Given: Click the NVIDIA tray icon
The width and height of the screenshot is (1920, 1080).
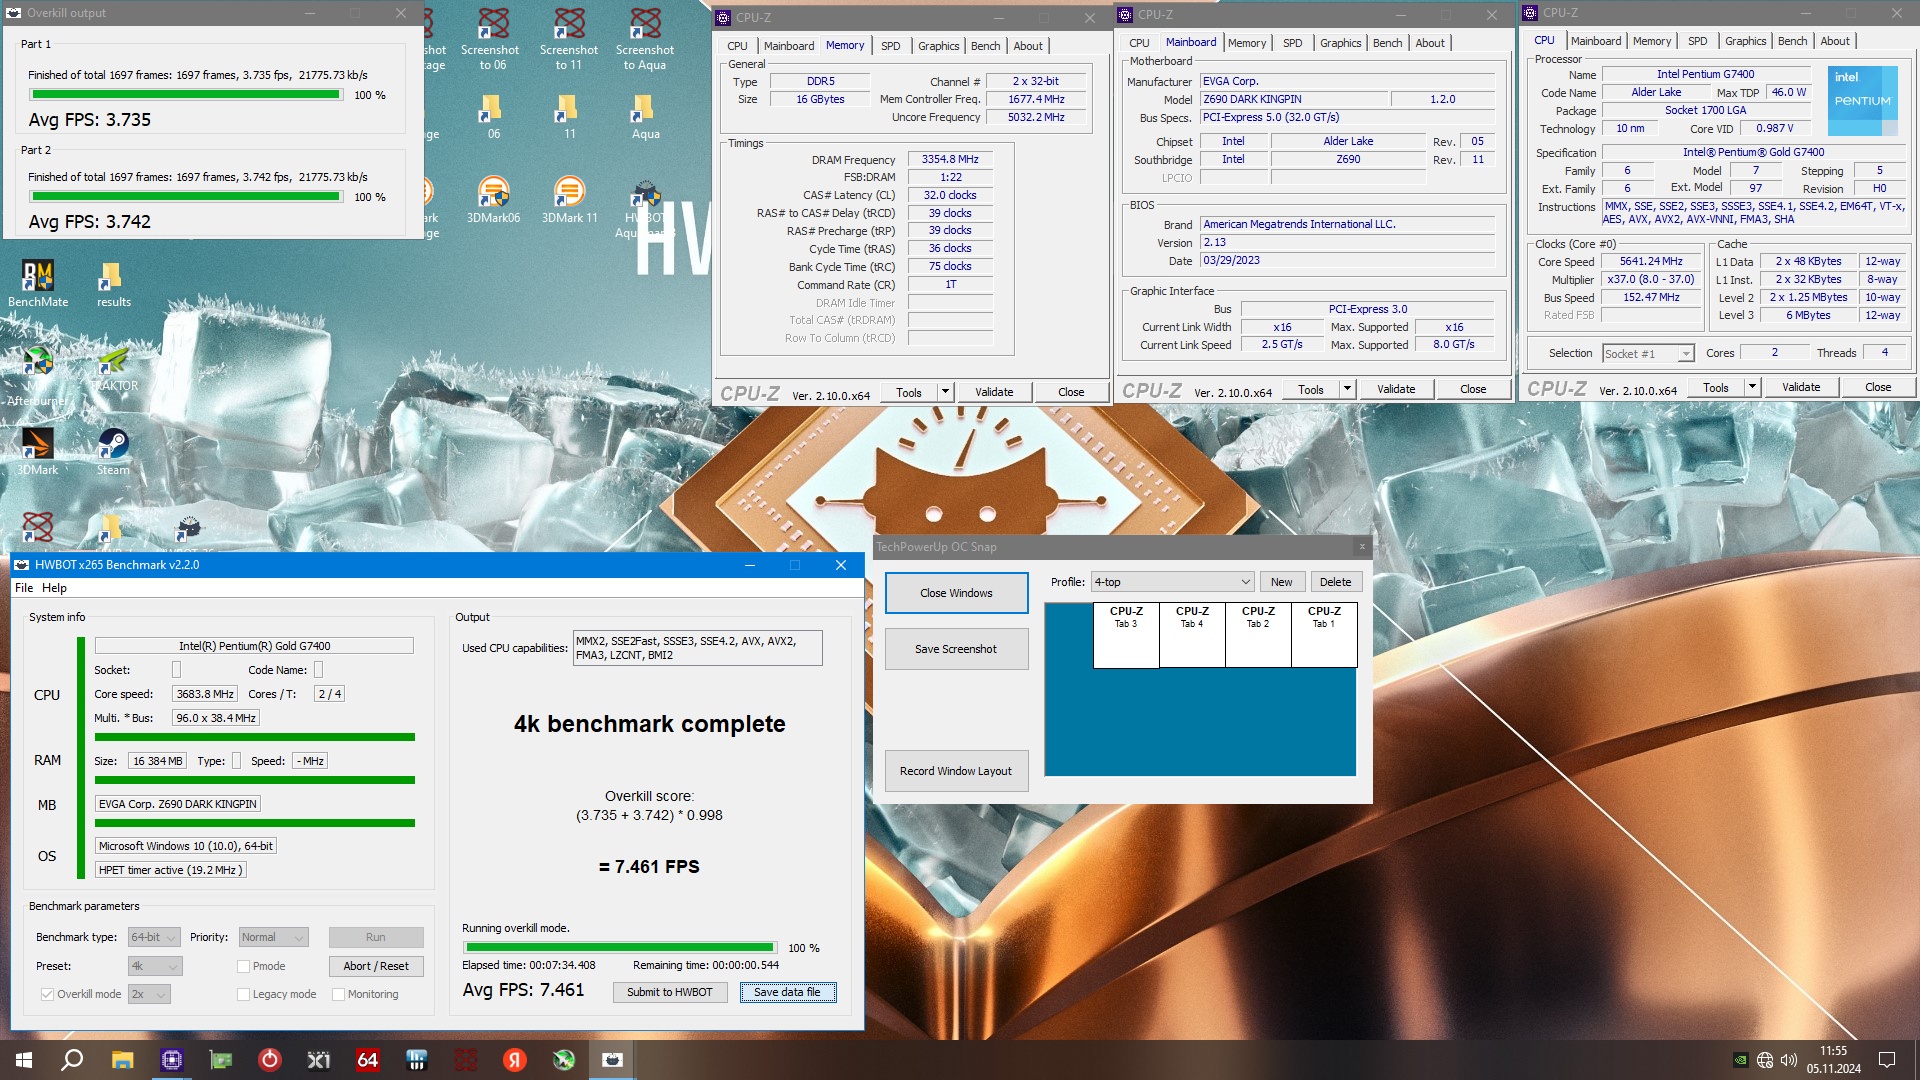Looking at the screenshot, I should click(1740, 1060).
